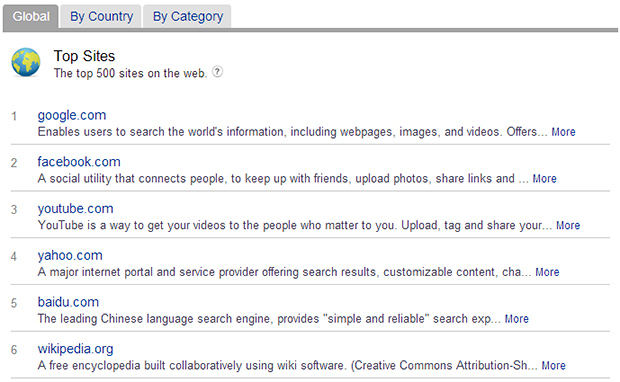Expand More for wikipedia.org description
This screenshot has height=382, width=620.
[554, 365]
